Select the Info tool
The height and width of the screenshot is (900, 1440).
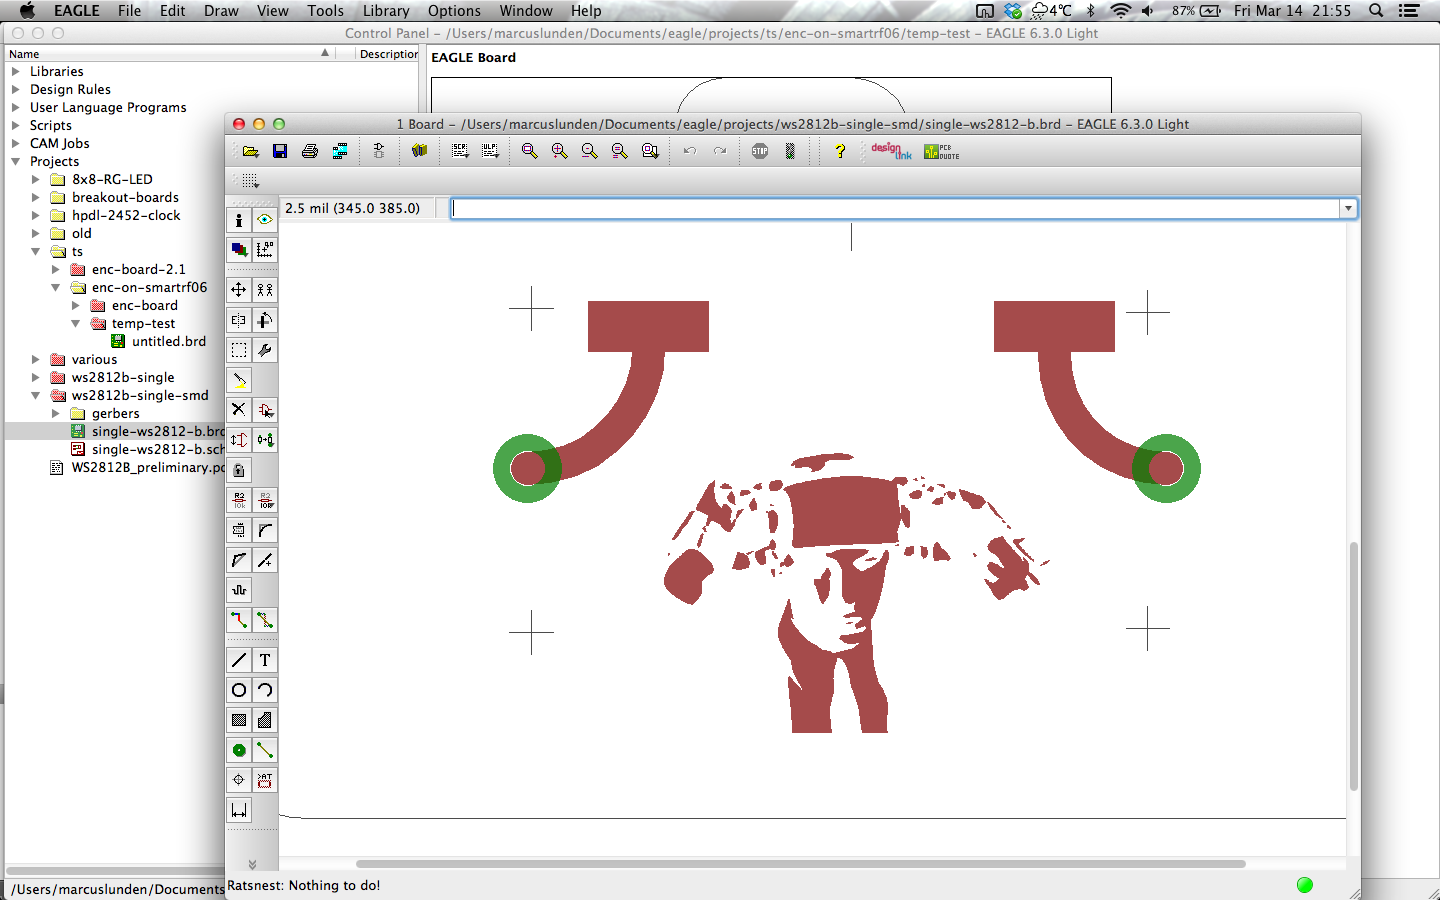(239, 220)
